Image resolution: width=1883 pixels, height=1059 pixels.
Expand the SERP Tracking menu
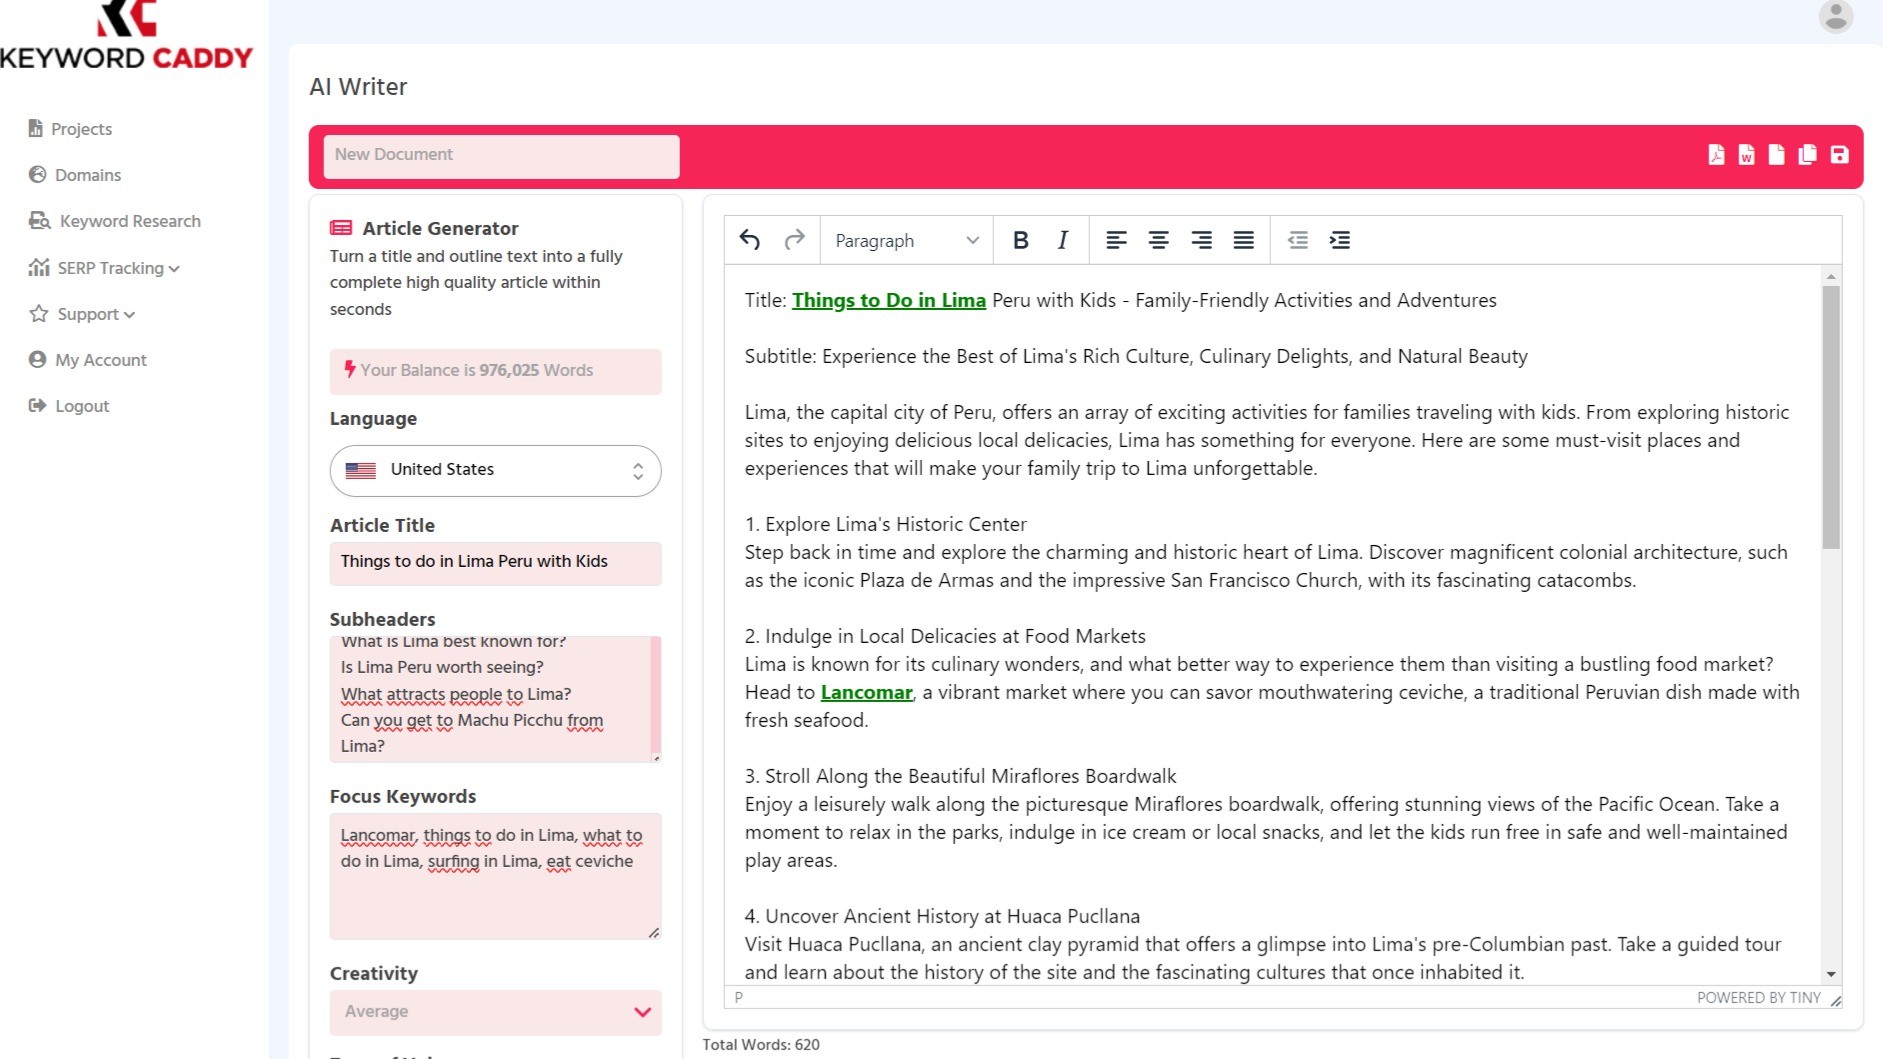[x=104, y=268]
